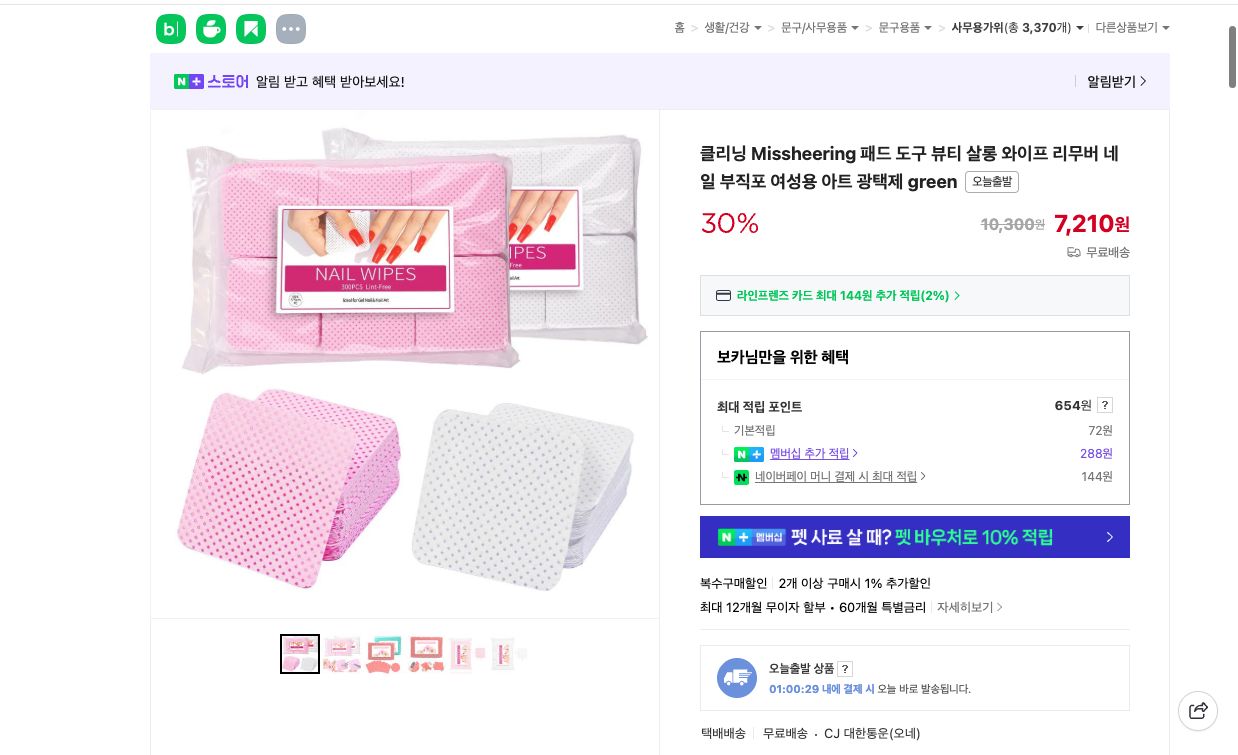Click the card icon next to 라인프렌즈 카드 benefit

pyautogui.click(x=723, y=295)
